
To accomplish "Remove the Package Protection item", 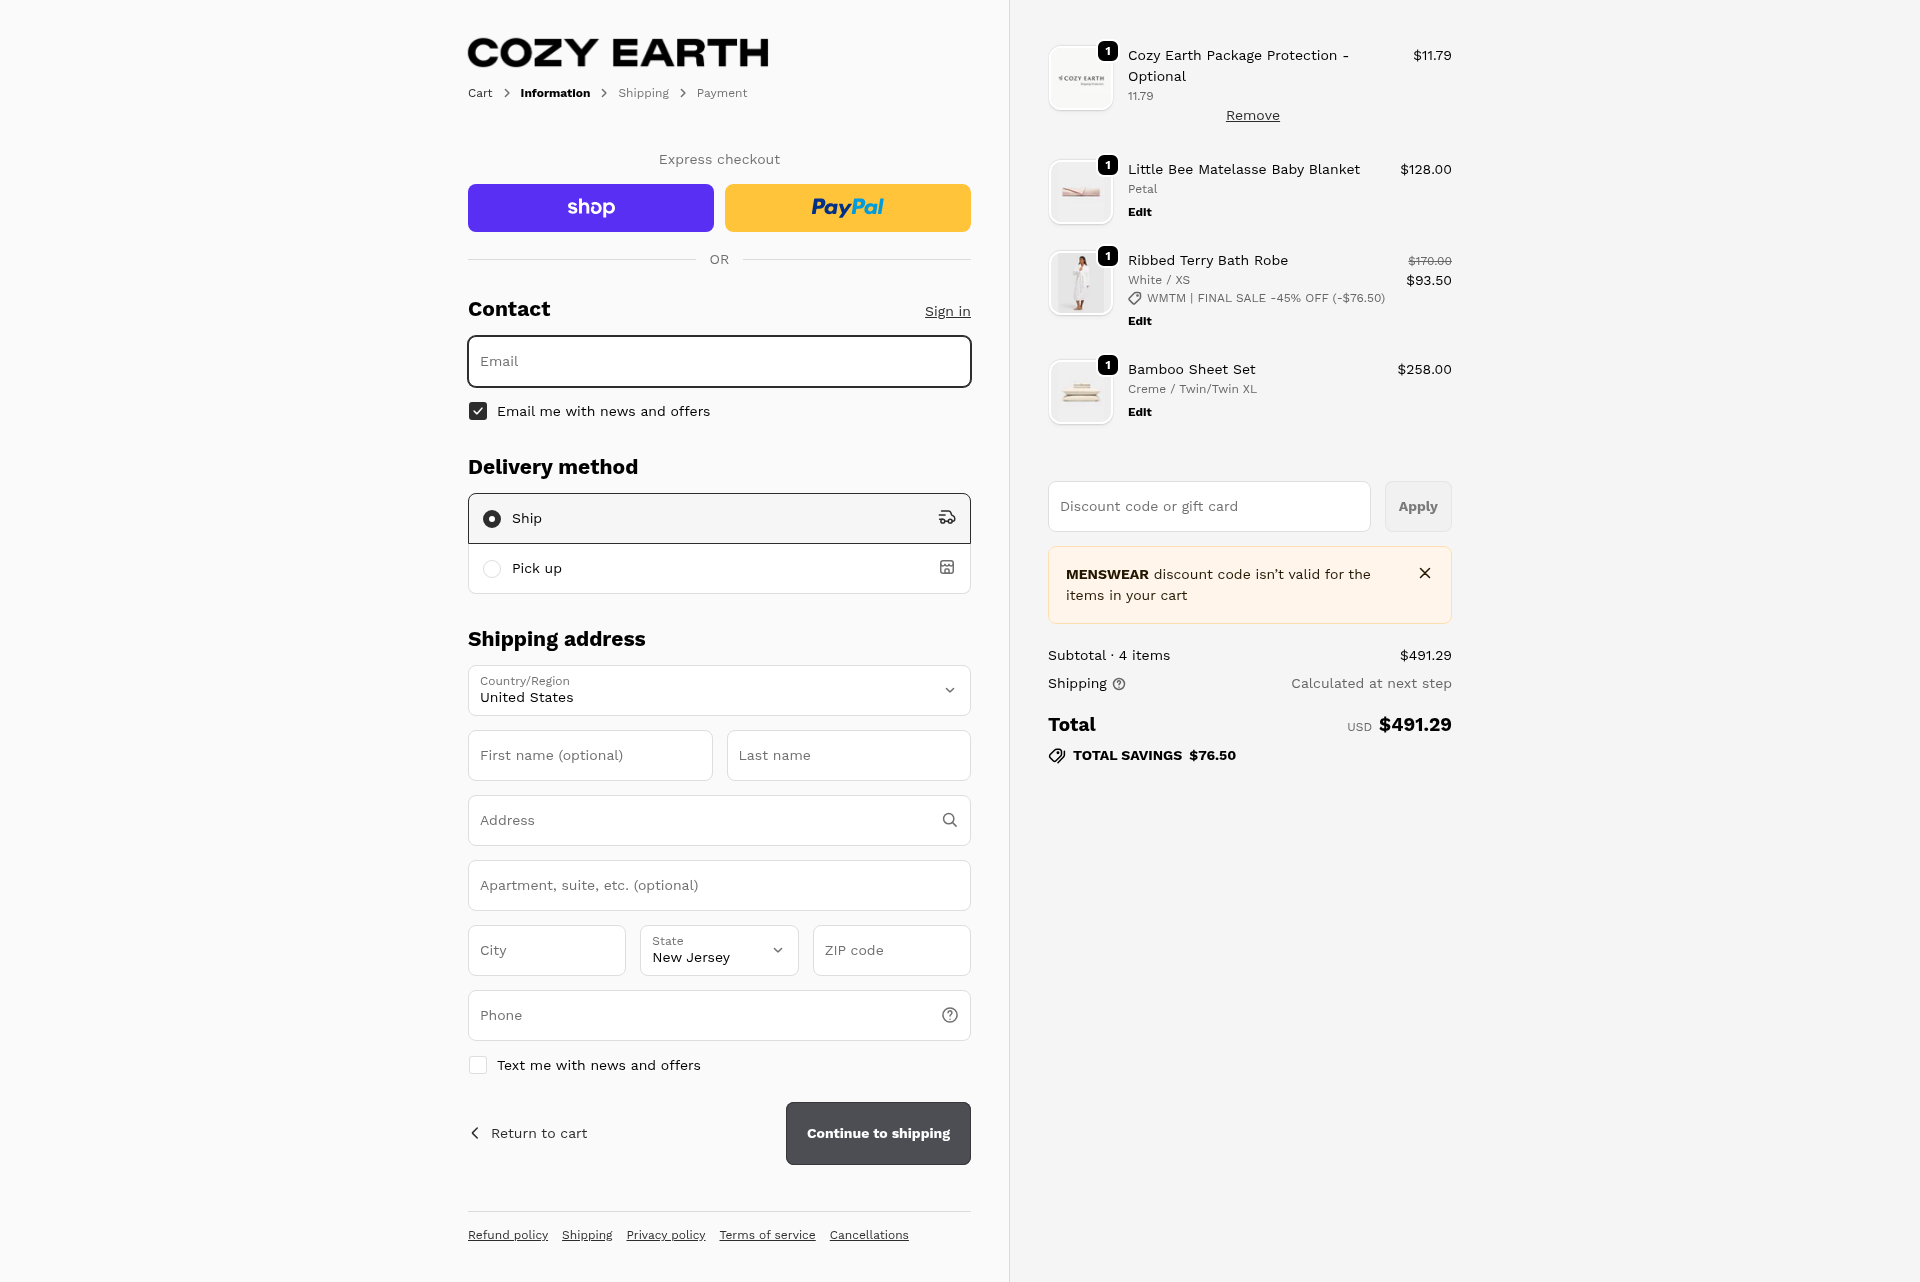I will tap(1252, 116).
